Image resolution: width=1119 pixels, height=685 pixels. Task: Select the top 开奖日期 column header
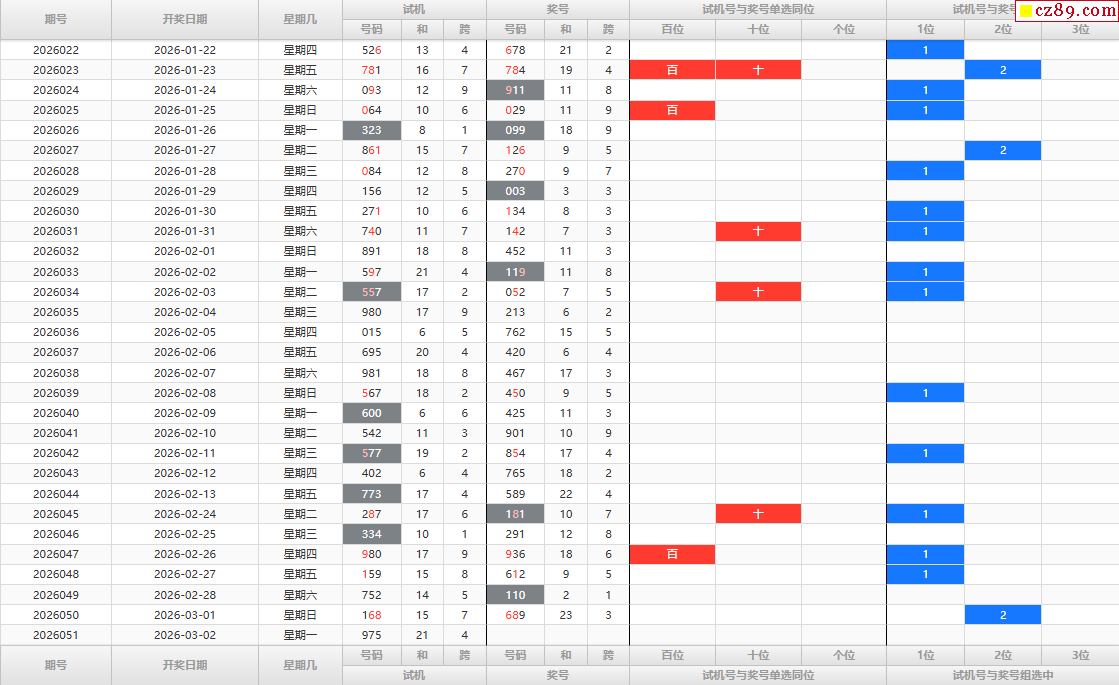click(185, 19)
